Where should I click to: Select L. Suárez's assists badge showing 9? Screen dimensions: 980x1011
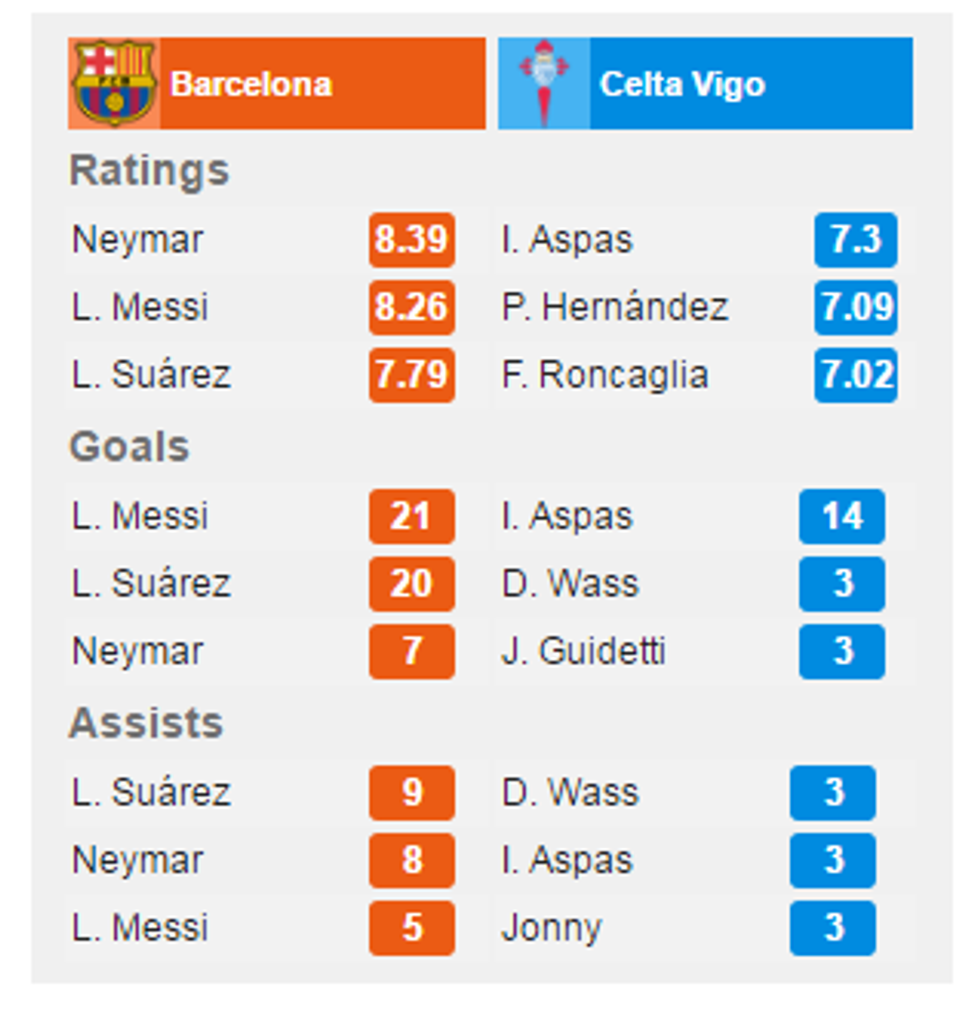411,793
